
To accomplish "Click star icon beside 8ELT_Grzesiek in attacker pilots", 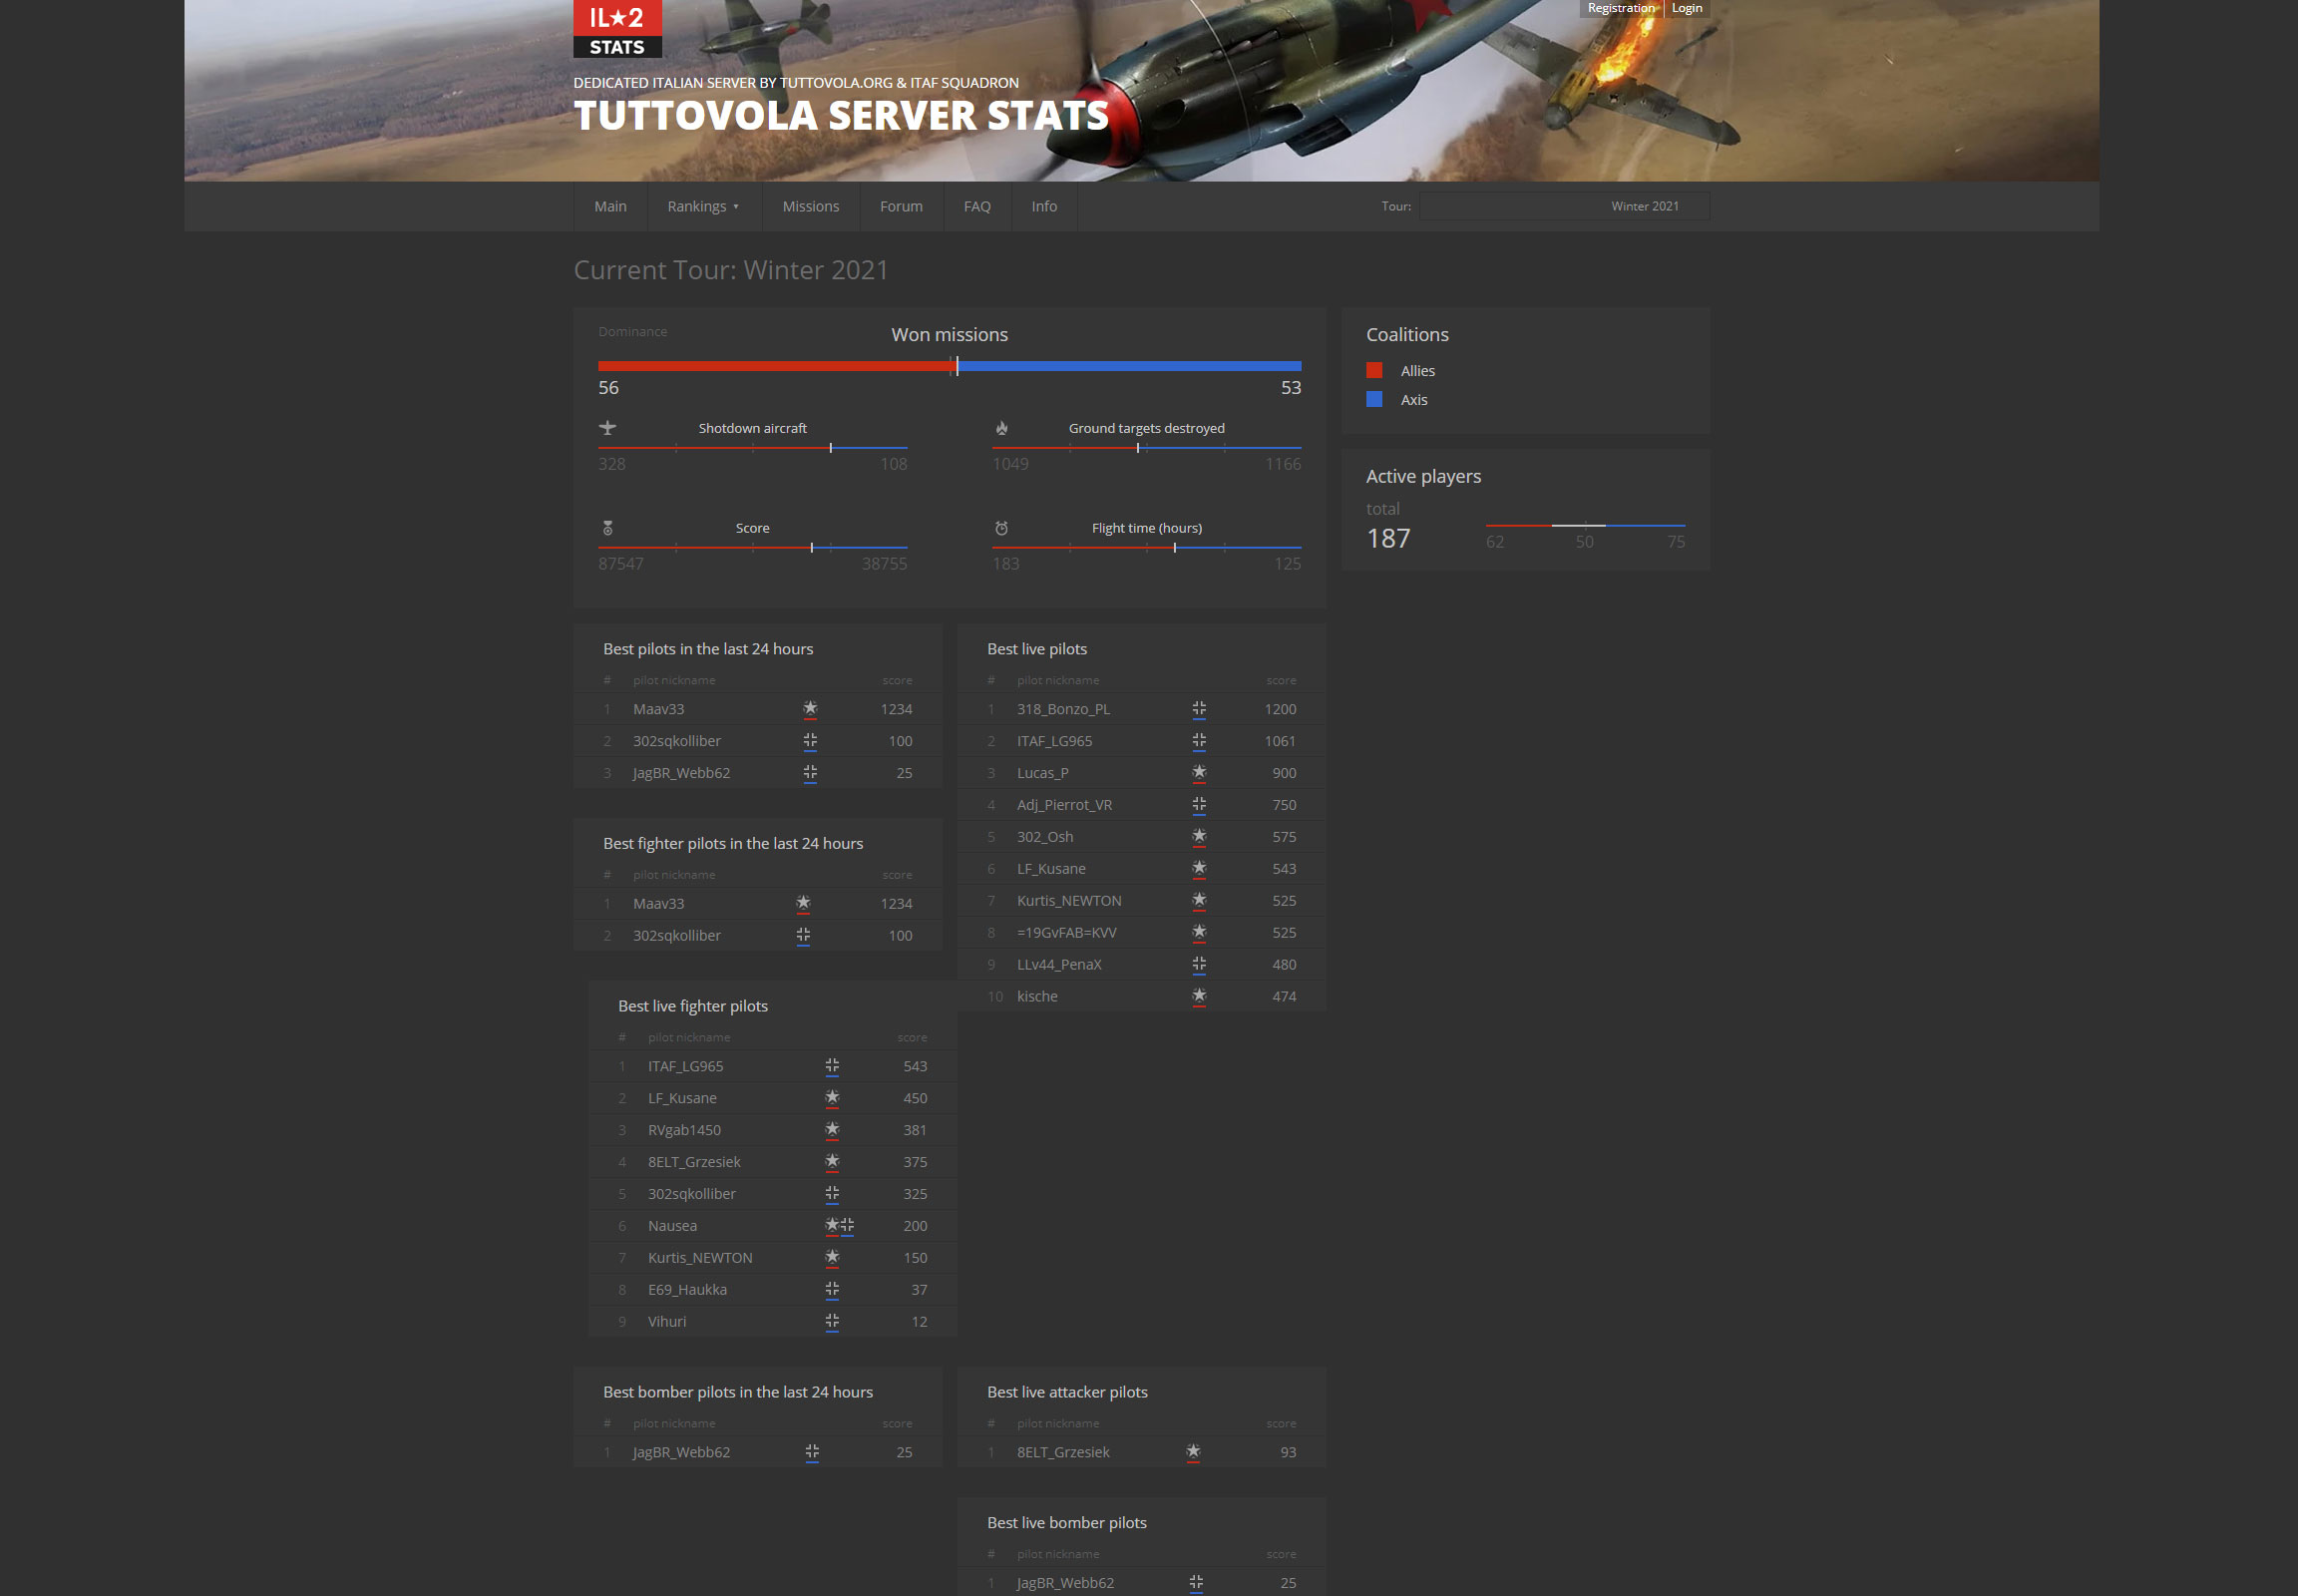I will (1193, 1452).
